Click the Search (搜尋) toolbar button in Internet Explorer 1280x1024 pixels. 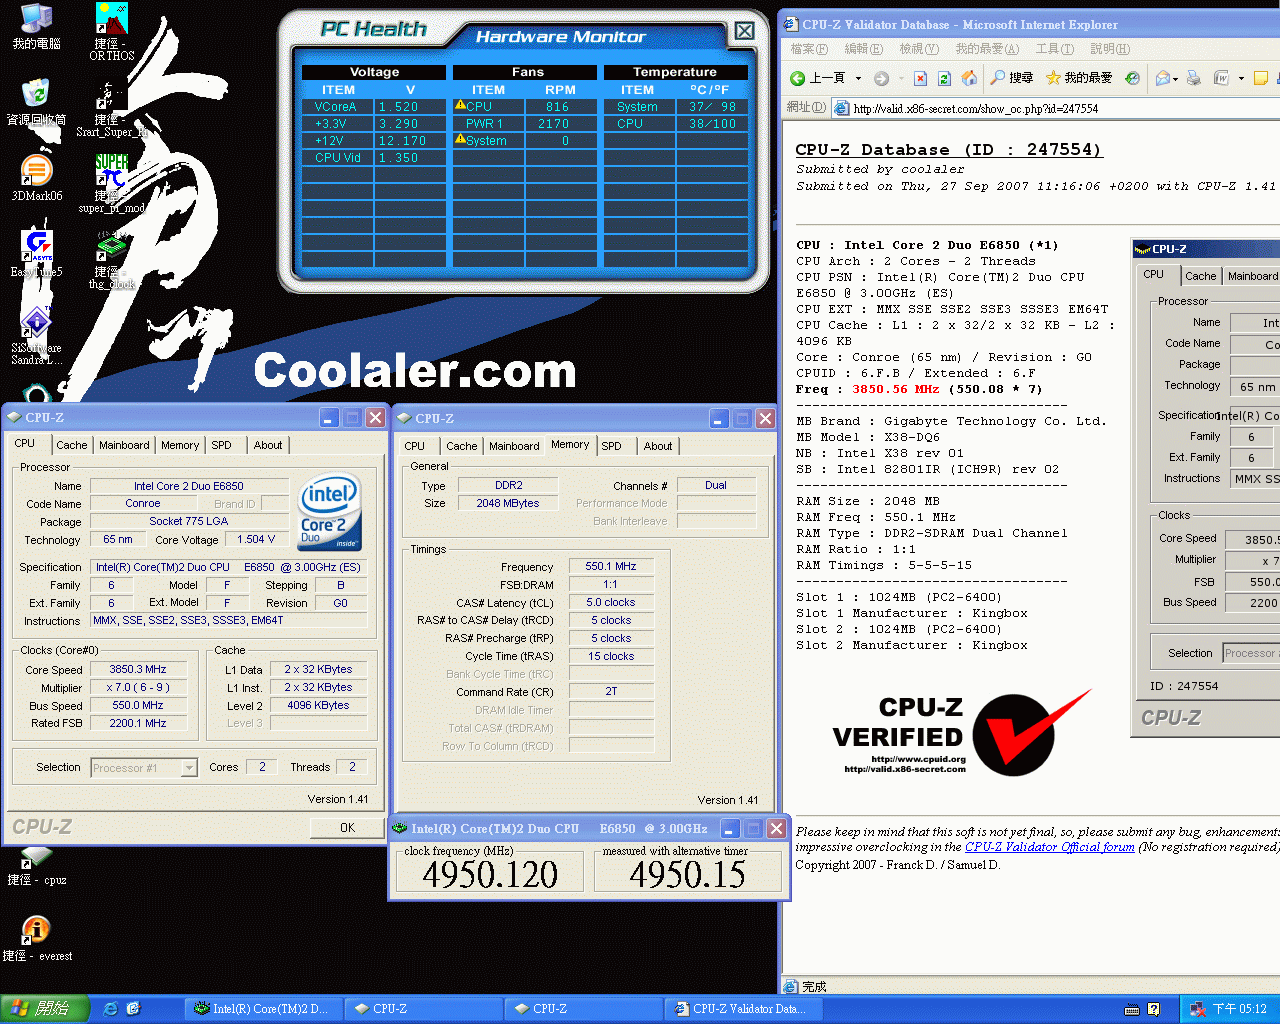(1011, 78)
